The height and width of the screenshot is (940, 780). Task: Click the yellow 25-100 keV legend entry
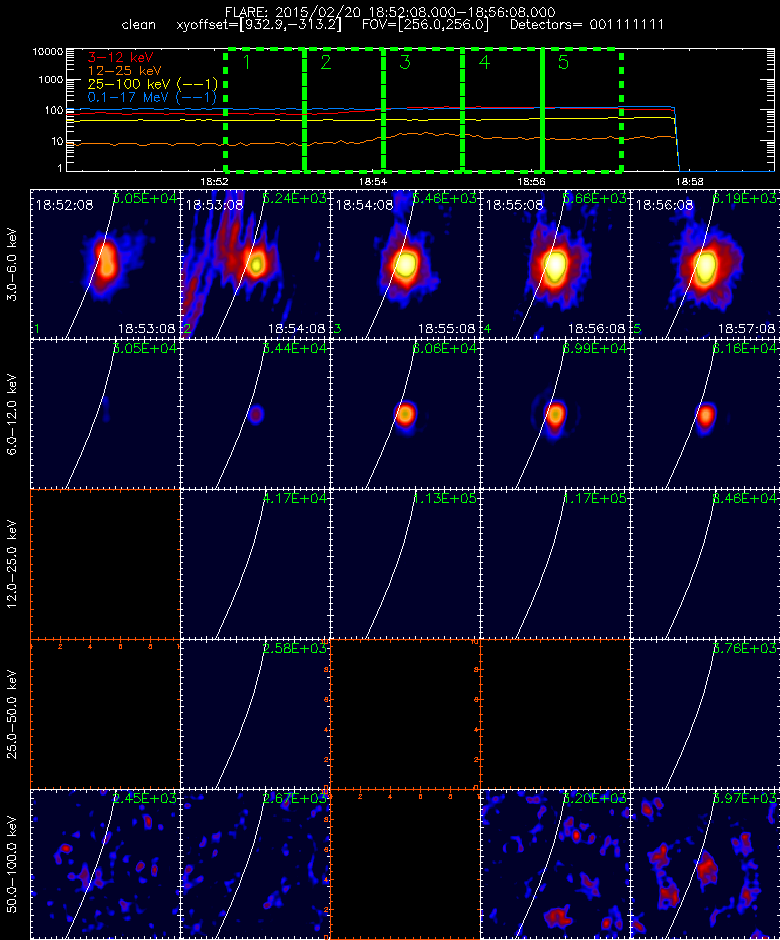coord(152,84)
